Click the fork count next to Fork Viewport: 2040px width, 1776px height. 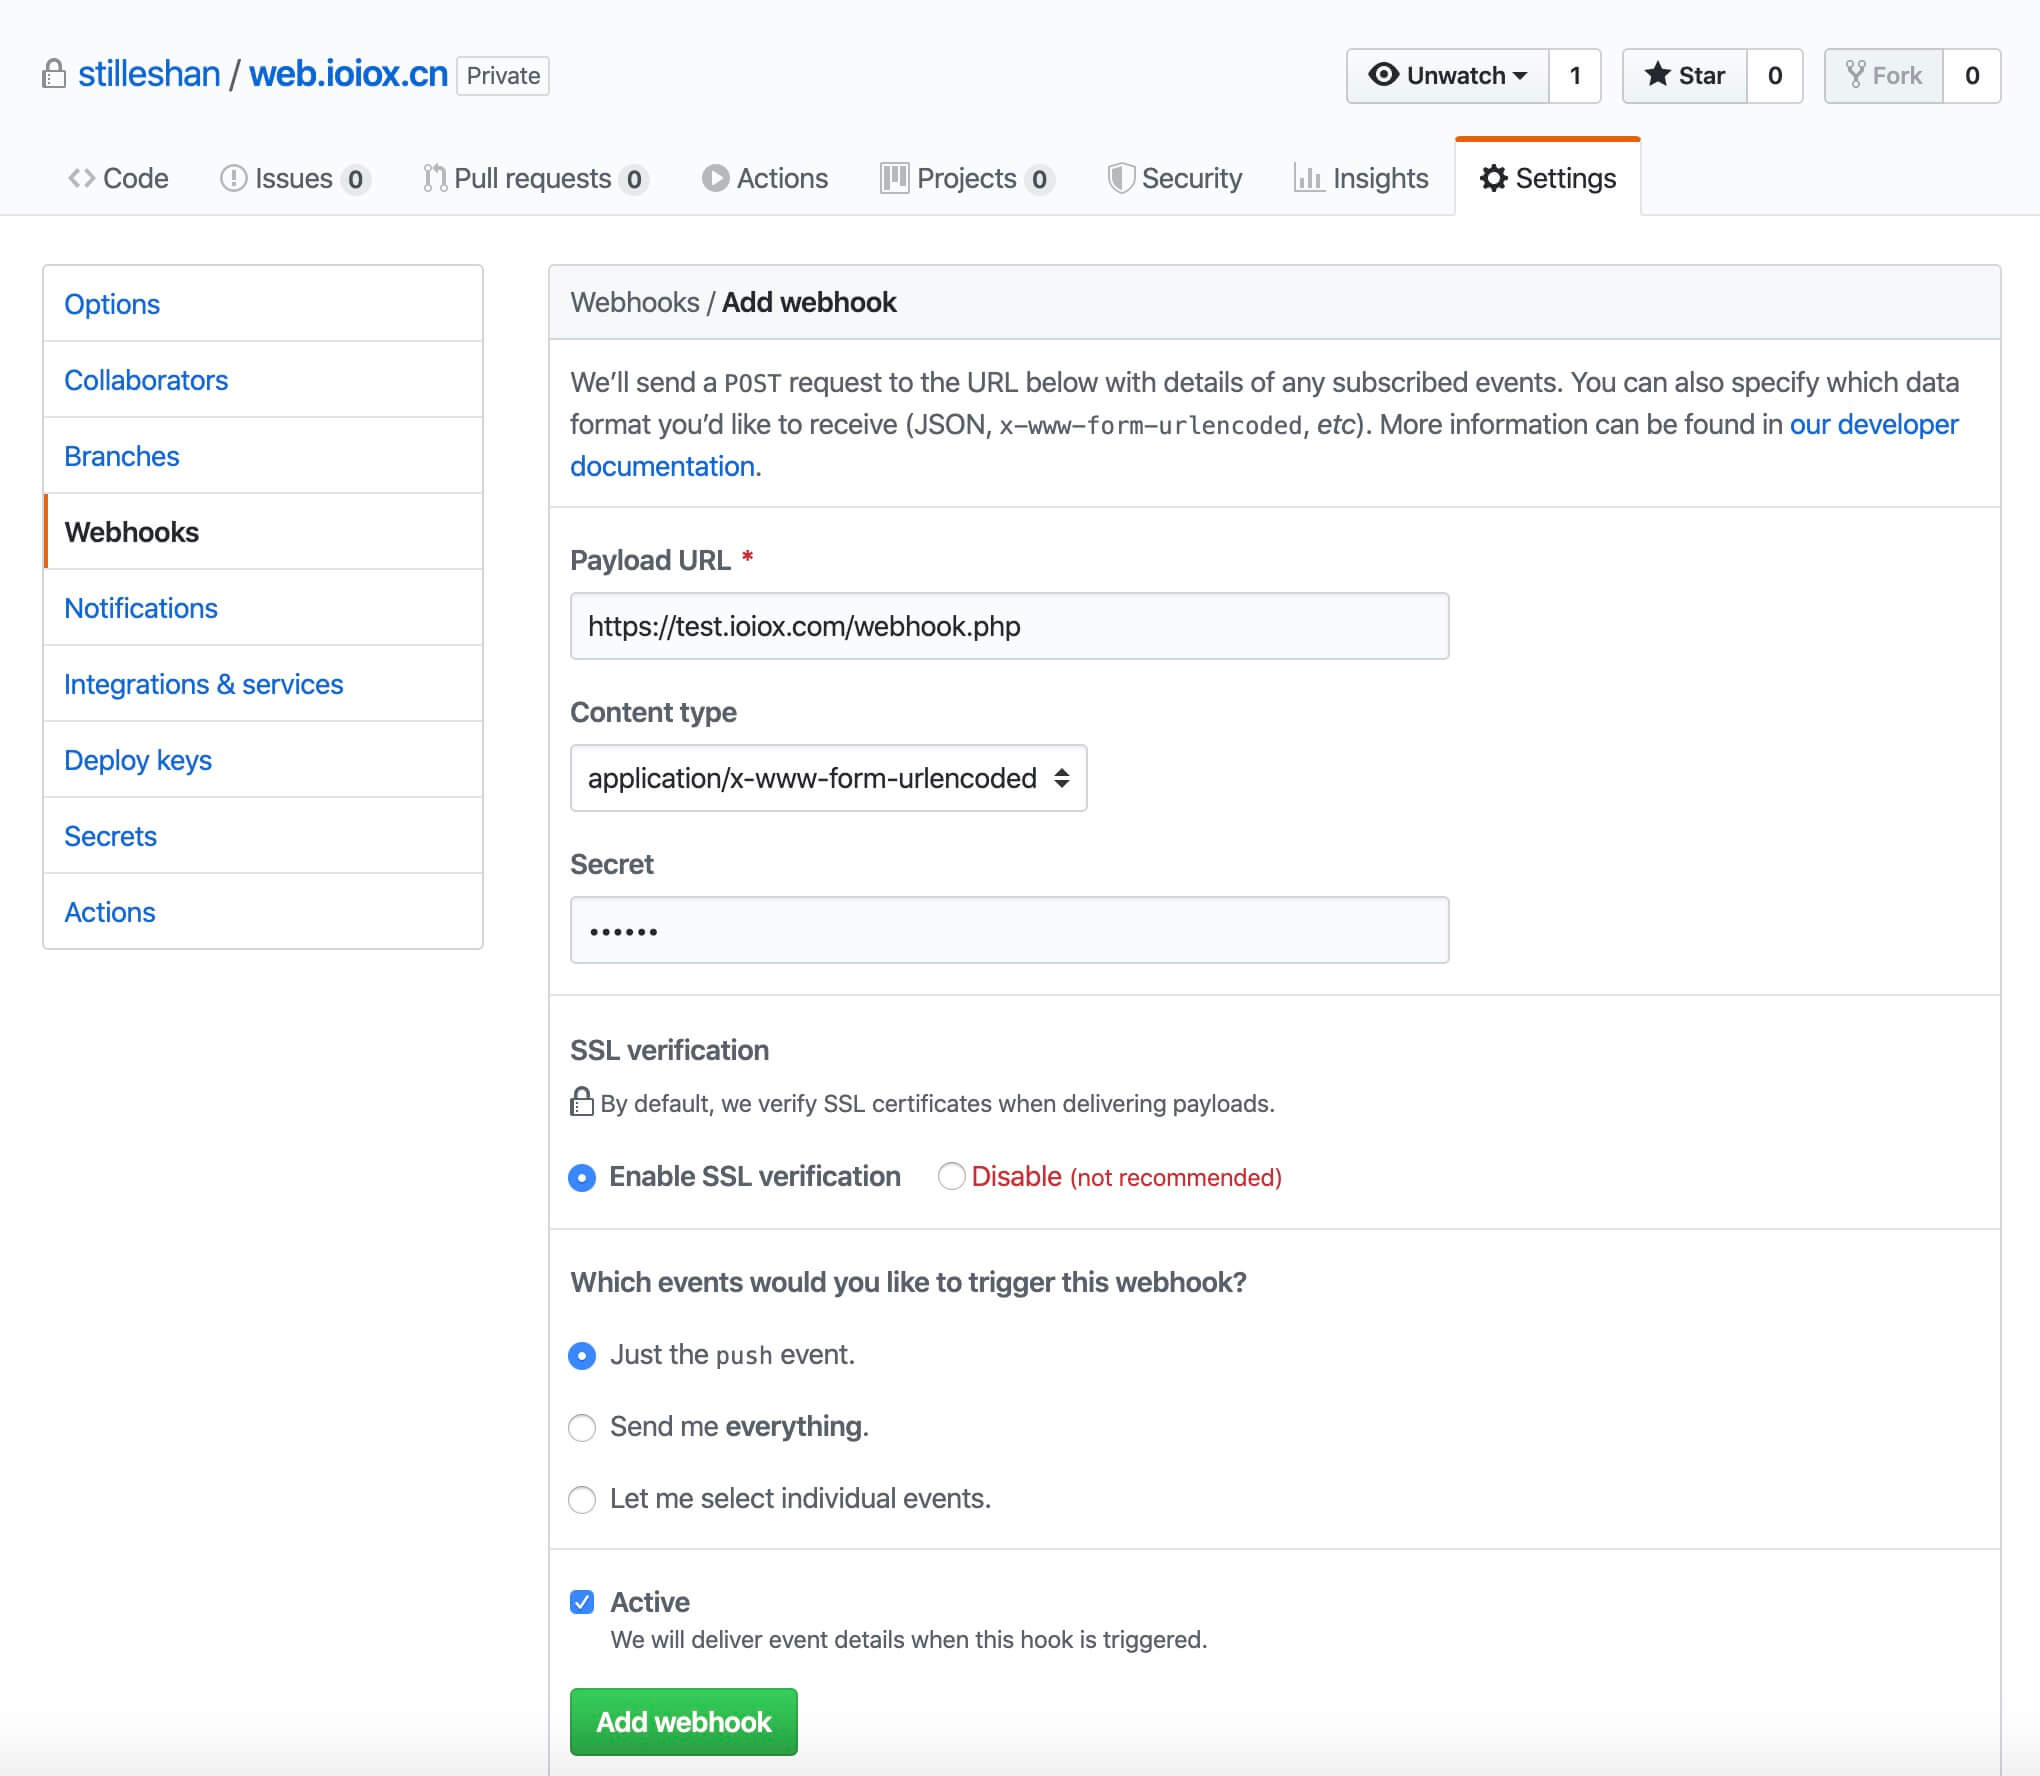[x=1972, y=75]
